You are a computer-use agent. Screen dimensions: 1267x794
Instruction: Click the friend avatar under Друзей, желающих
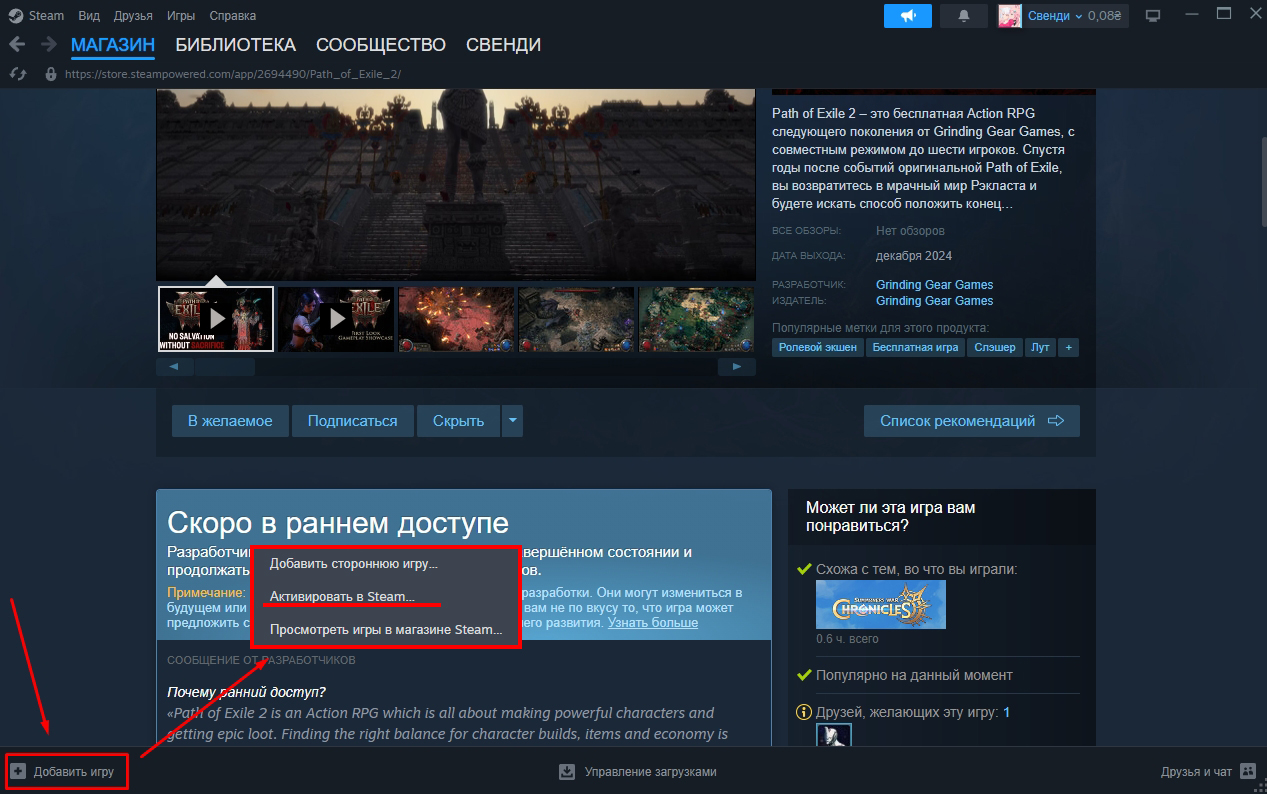[x=834, y=735]
